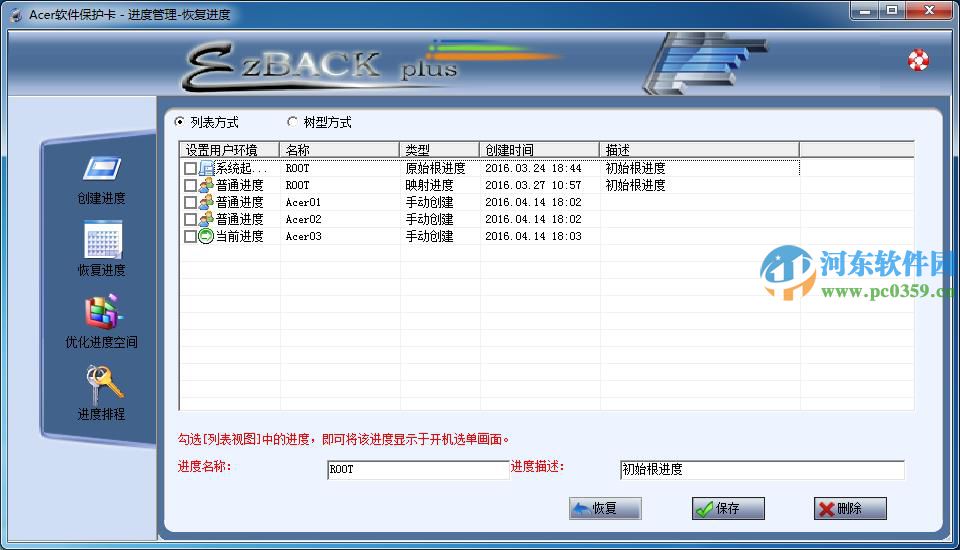Sort by the 设置用户环境 column header
Screen dimensions: 960x550
[230, 149]
